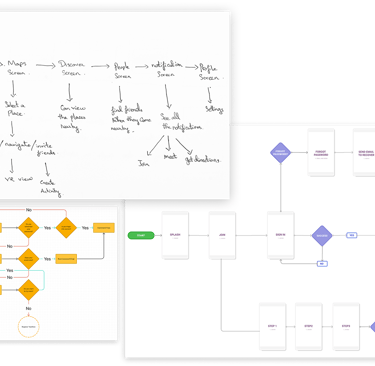Click the handwritten 'notification Screen' text
The height and width of the screenshot is (366, 375).
167,69
